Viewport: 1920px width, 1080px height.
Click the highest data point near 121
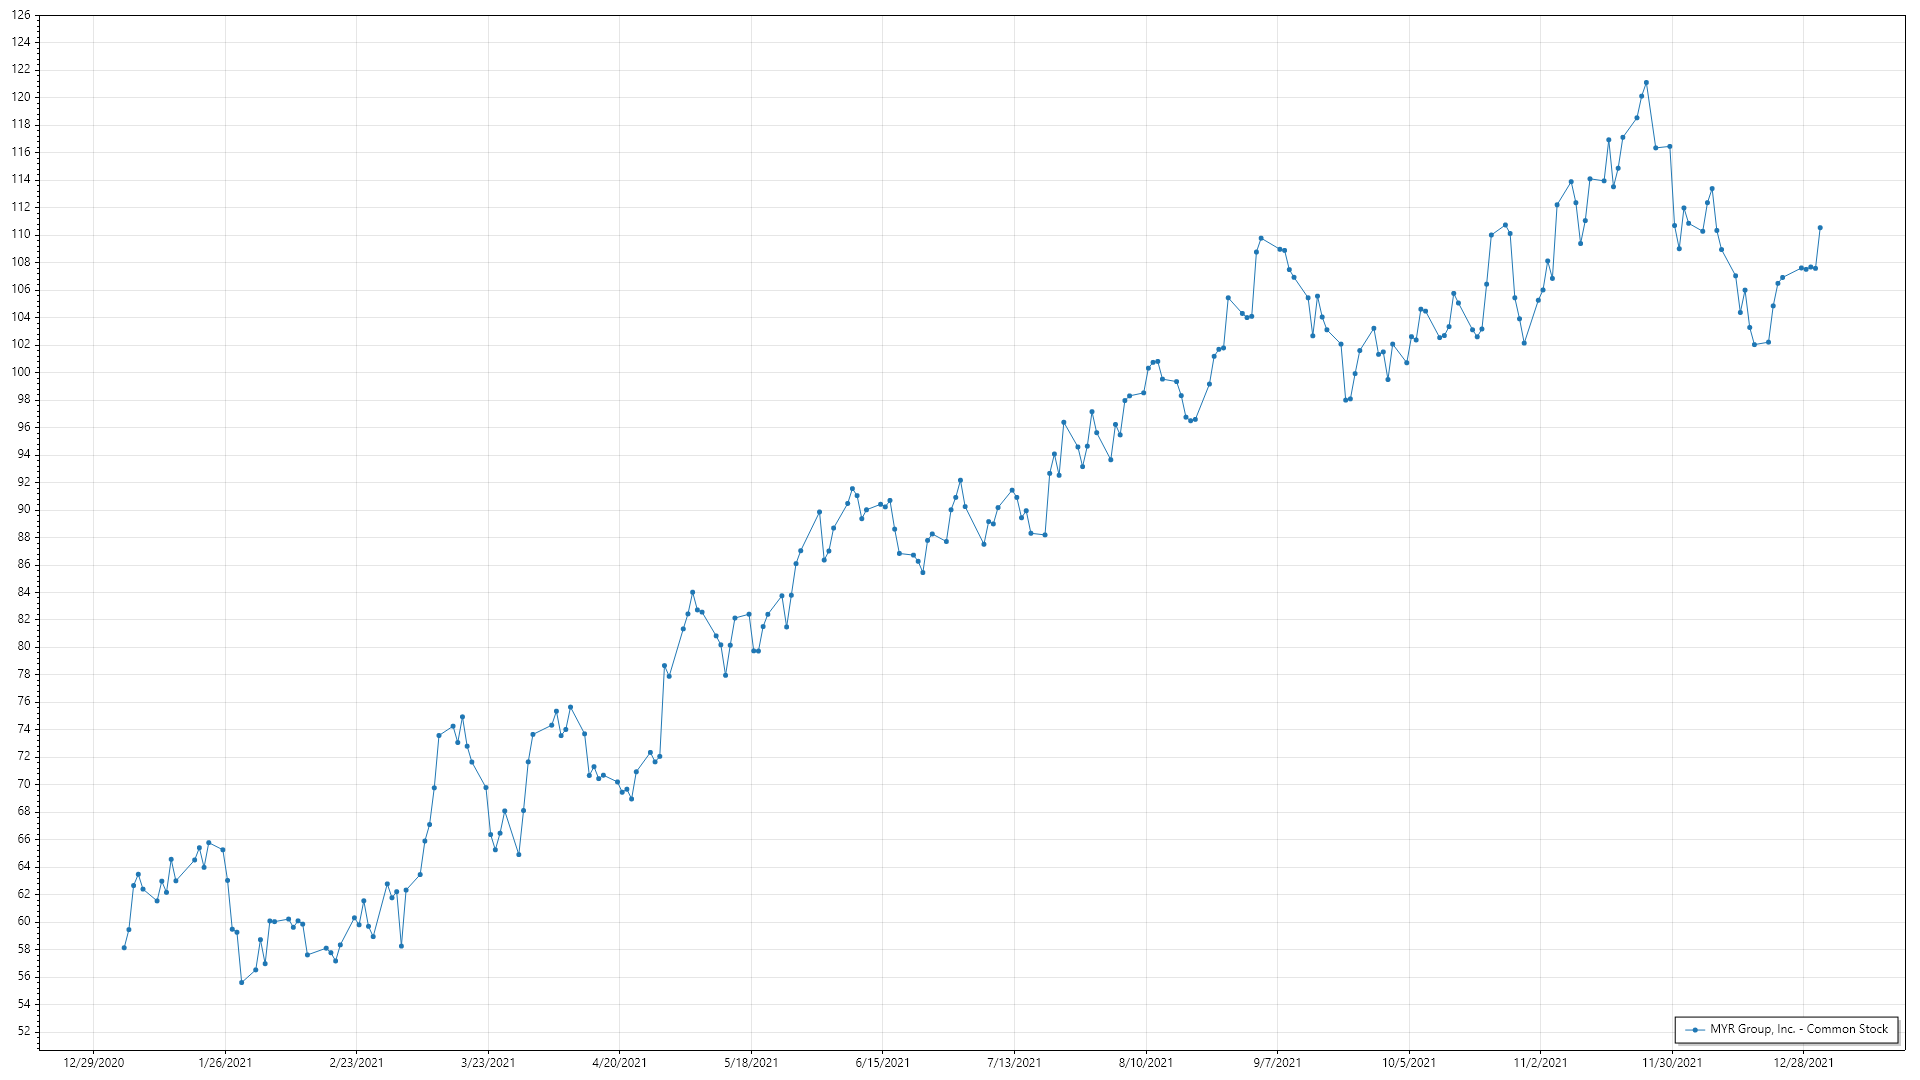pos(1646,83)
